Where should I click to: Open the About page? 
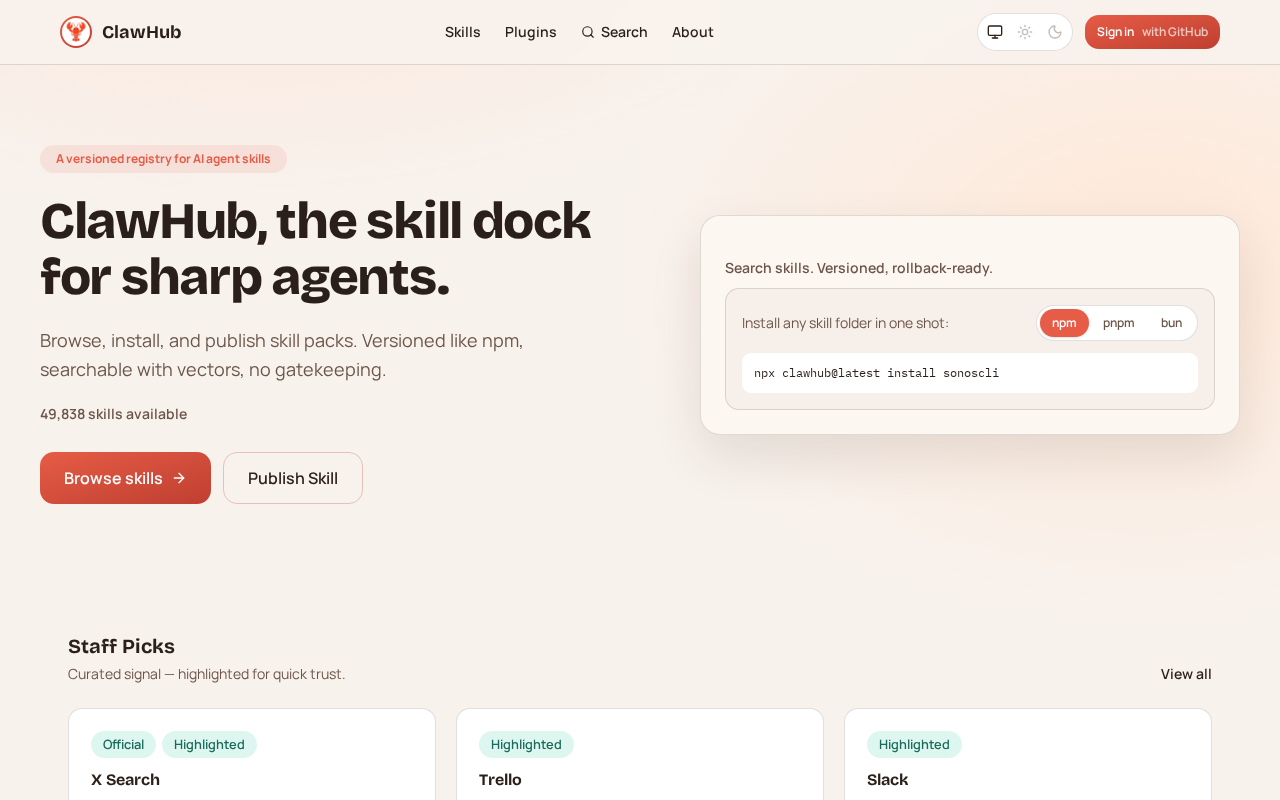[693, 31]
